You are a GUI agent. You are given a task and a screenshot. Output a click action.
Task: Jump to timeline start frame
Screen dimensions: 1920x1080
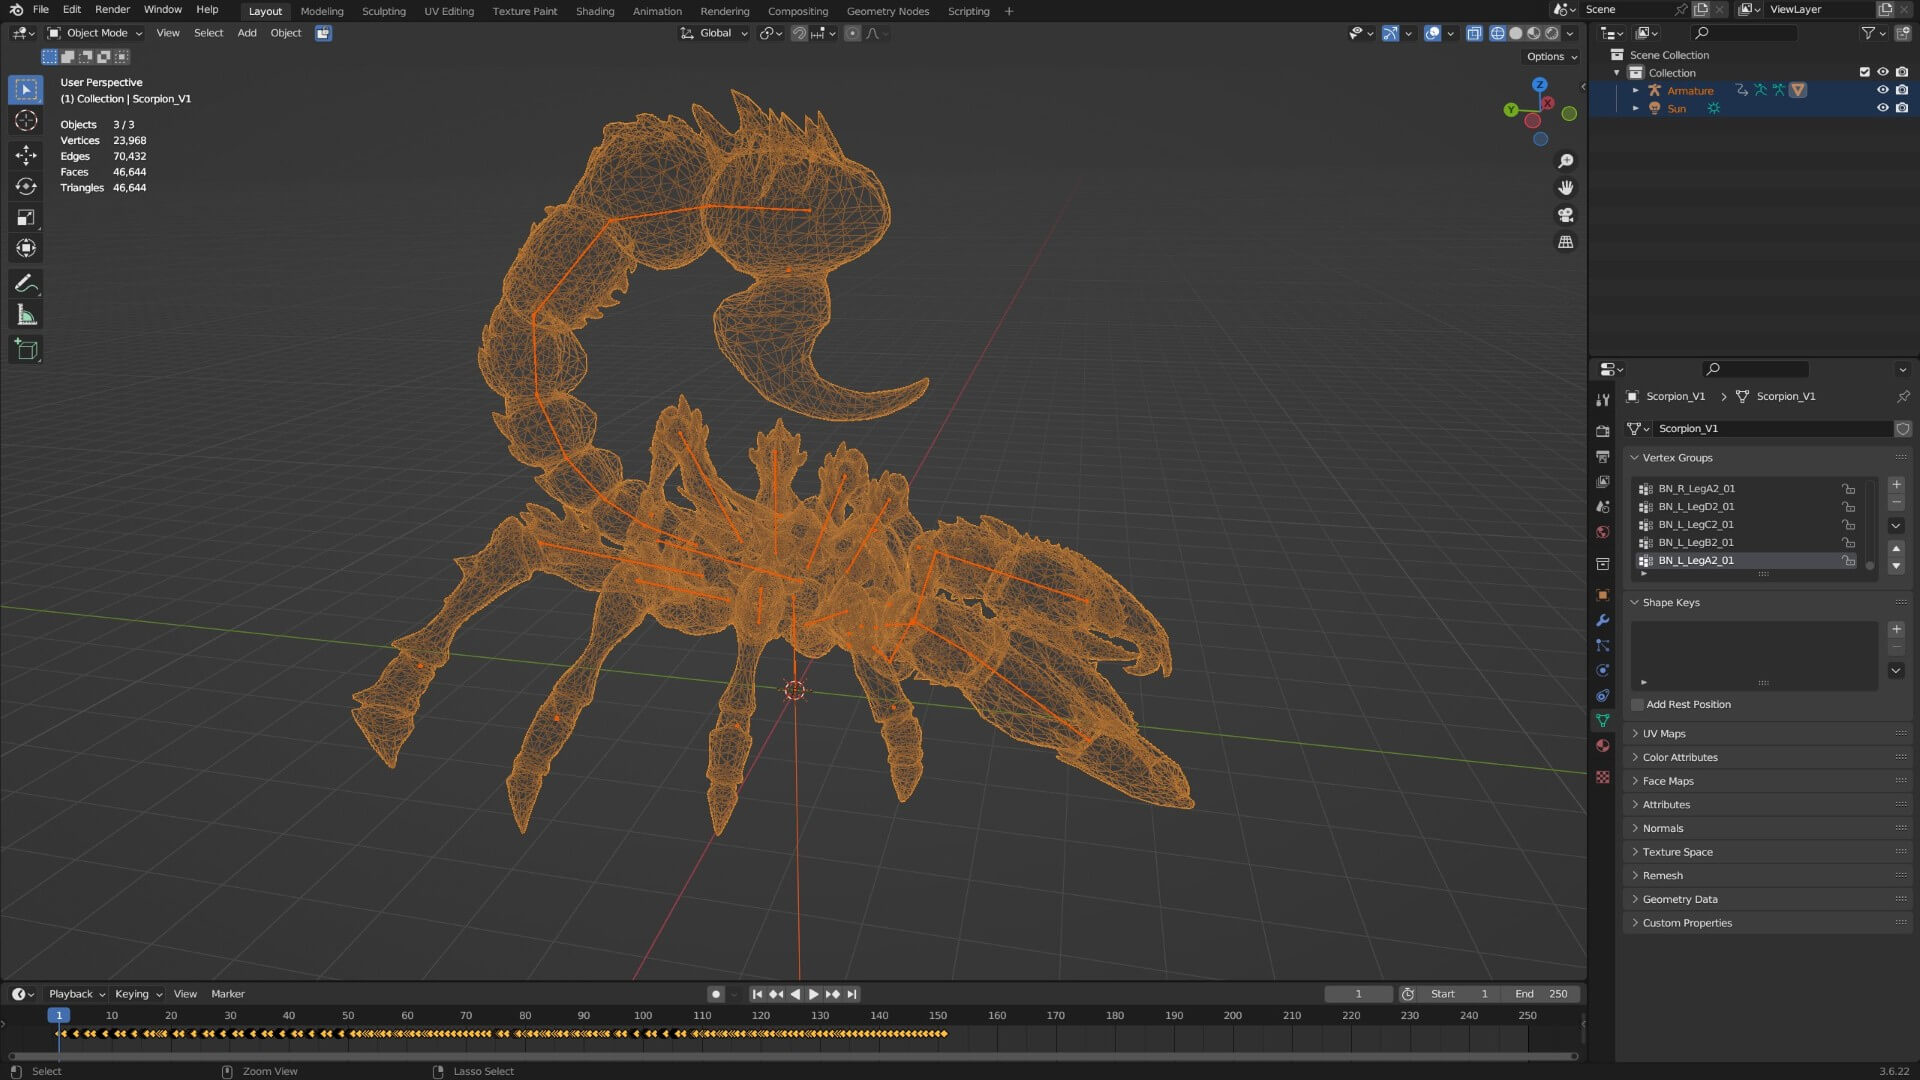click(x=757, y=994)
